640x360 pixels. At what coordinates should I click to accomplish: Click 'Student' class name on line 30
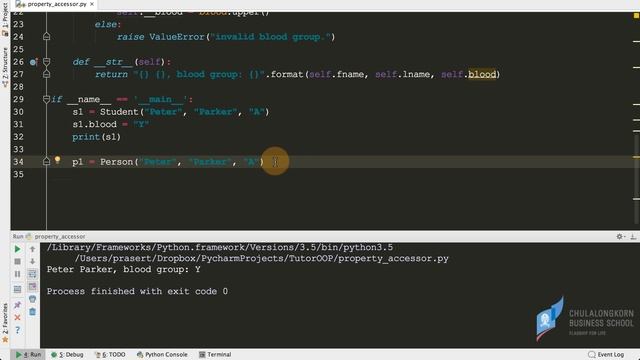(x=119, y=112)
